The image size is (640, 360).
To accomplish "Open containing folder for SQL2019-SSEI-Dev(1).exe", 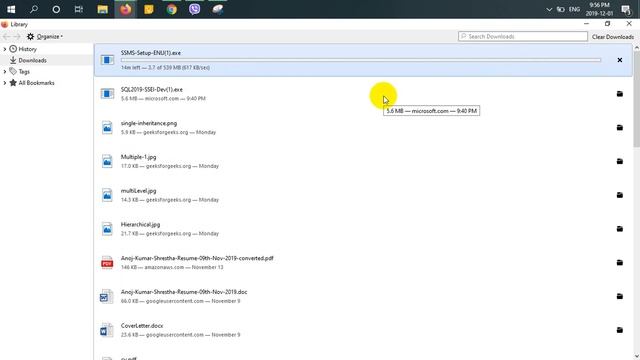I will coord(620,94).
